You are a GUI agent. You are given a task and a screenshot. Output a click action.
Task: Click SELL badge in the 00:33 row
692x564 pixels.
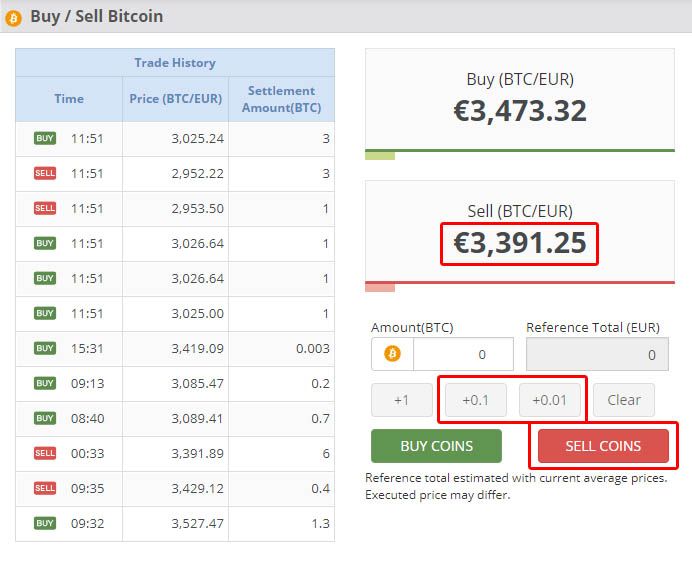(x=45, y=453)
